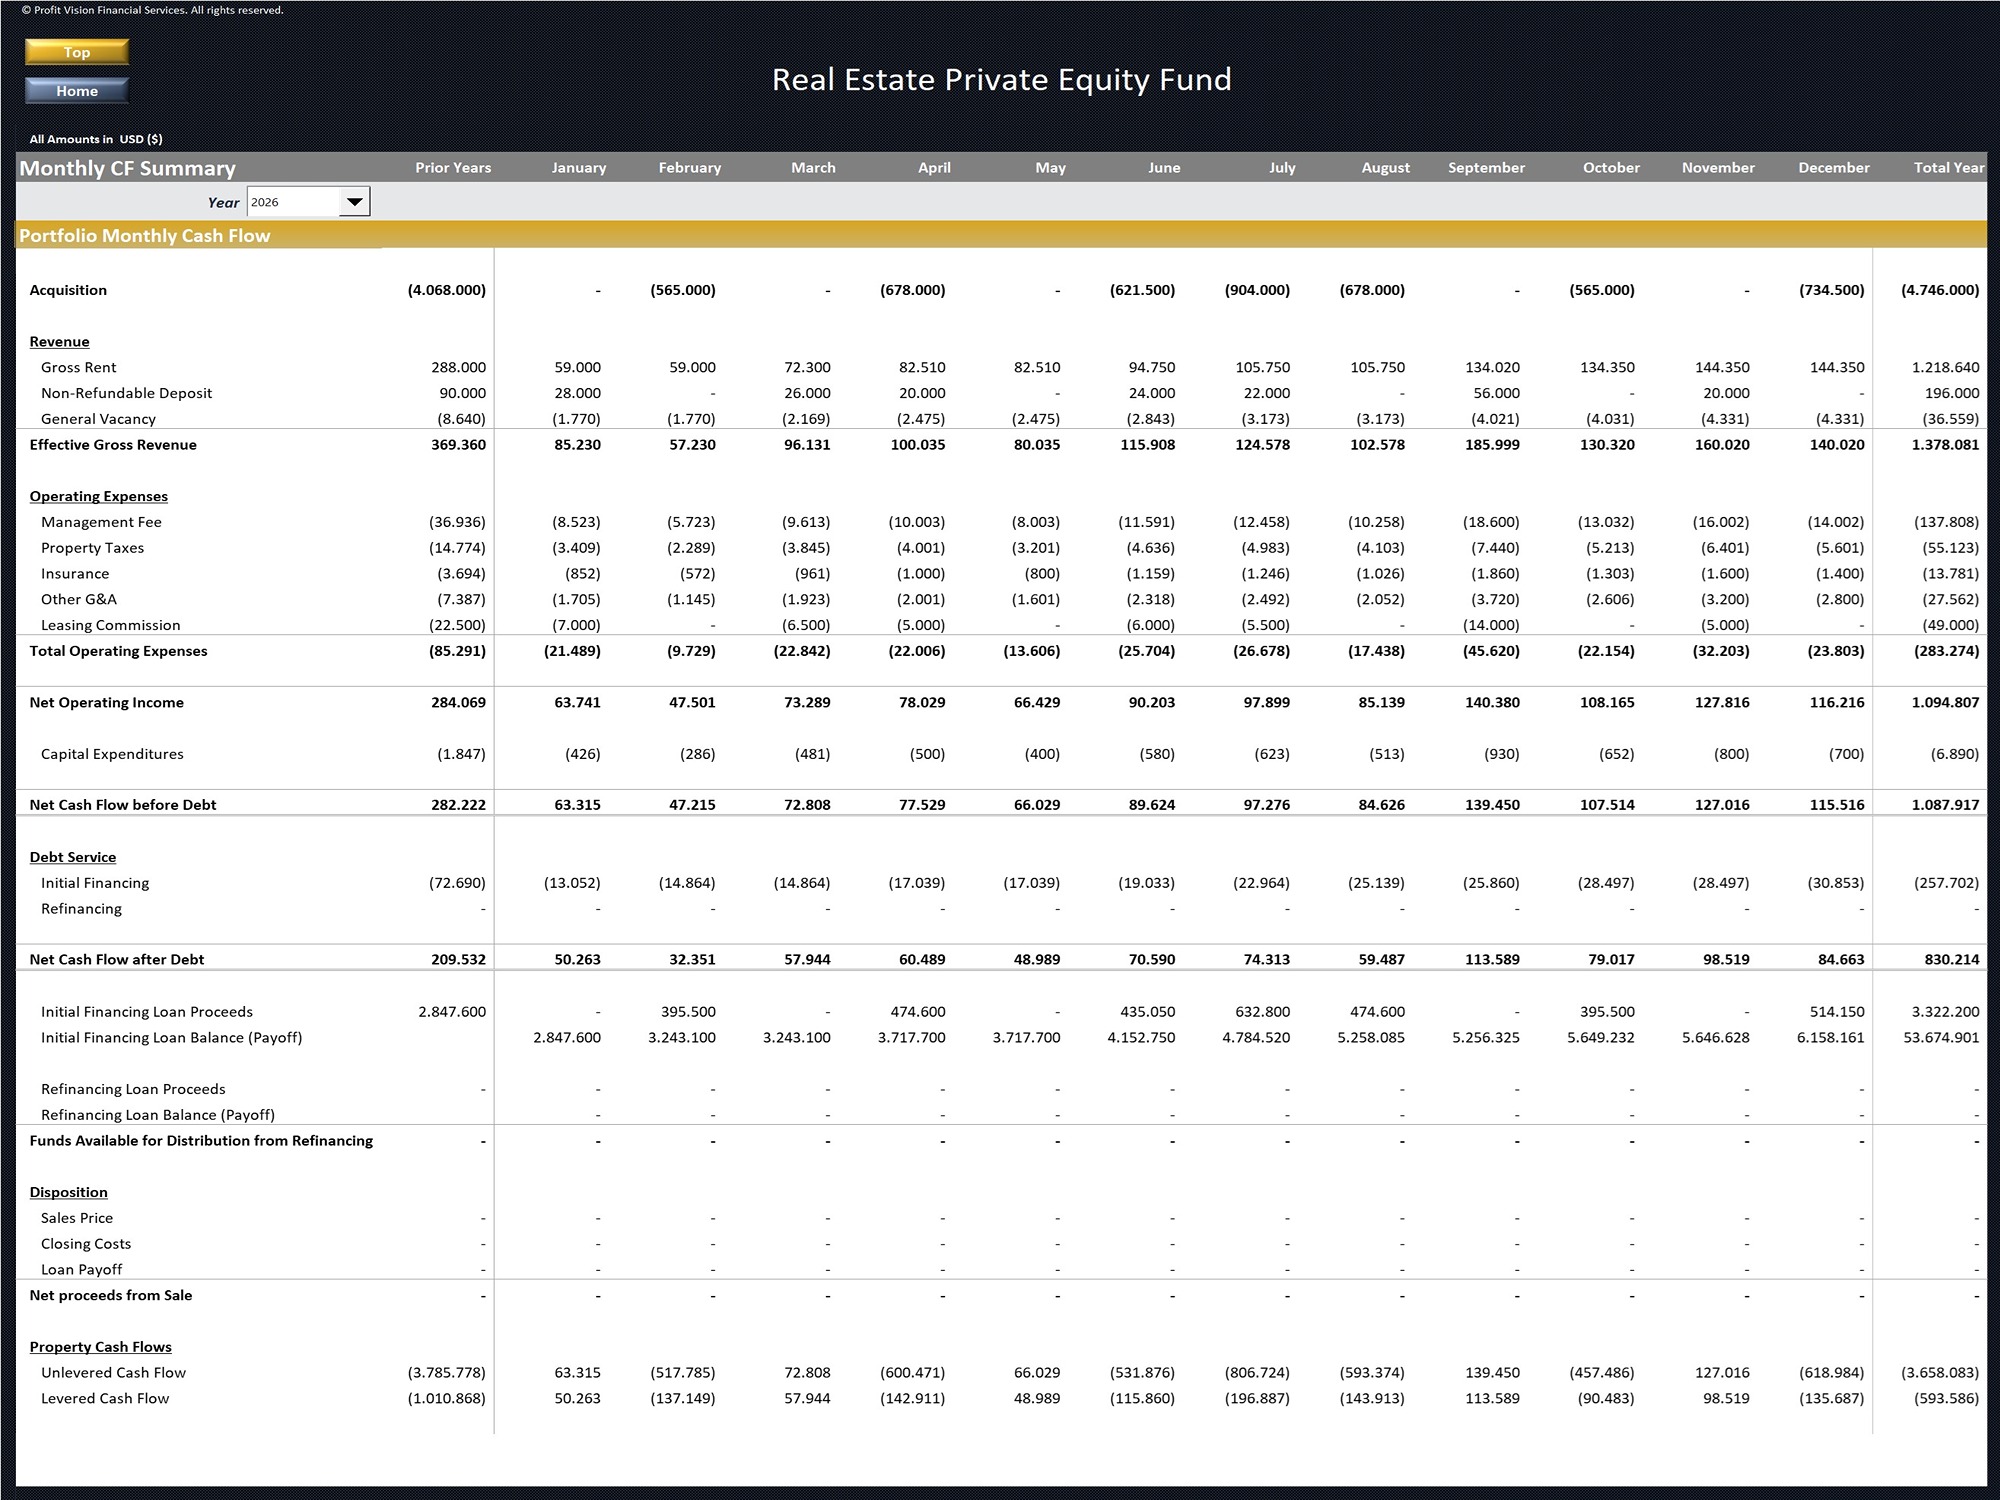Screen dimensions: 2000x1500
Task: Select the Levered Cash Flow row label
Action: coord(105,1399)
